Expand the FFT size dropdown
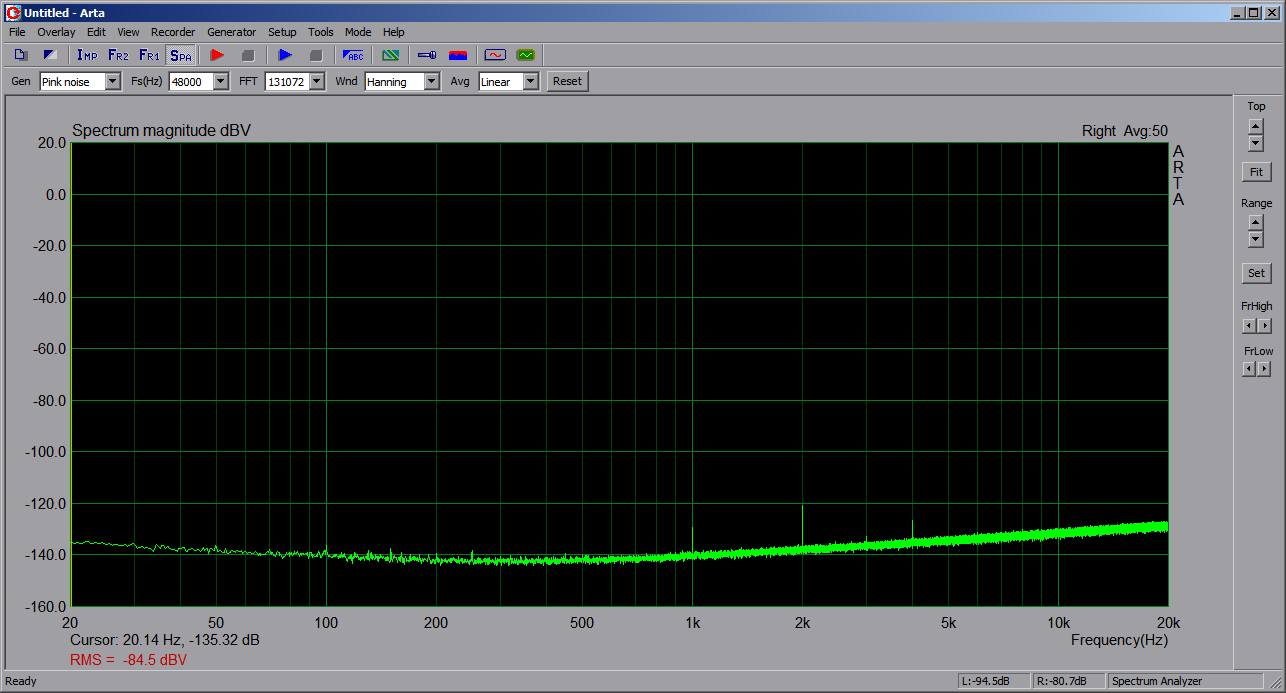Viewport: 1286px width, 693px height. tap(317, 82)
